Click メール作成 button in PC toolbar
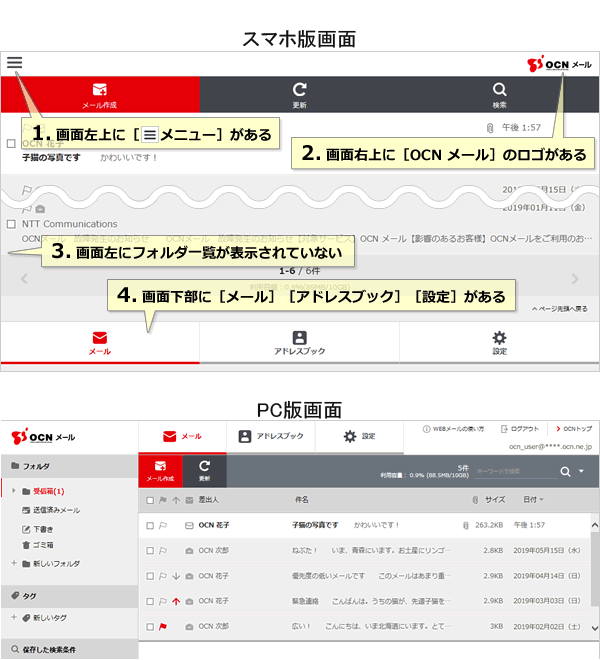 pos(160,471)
